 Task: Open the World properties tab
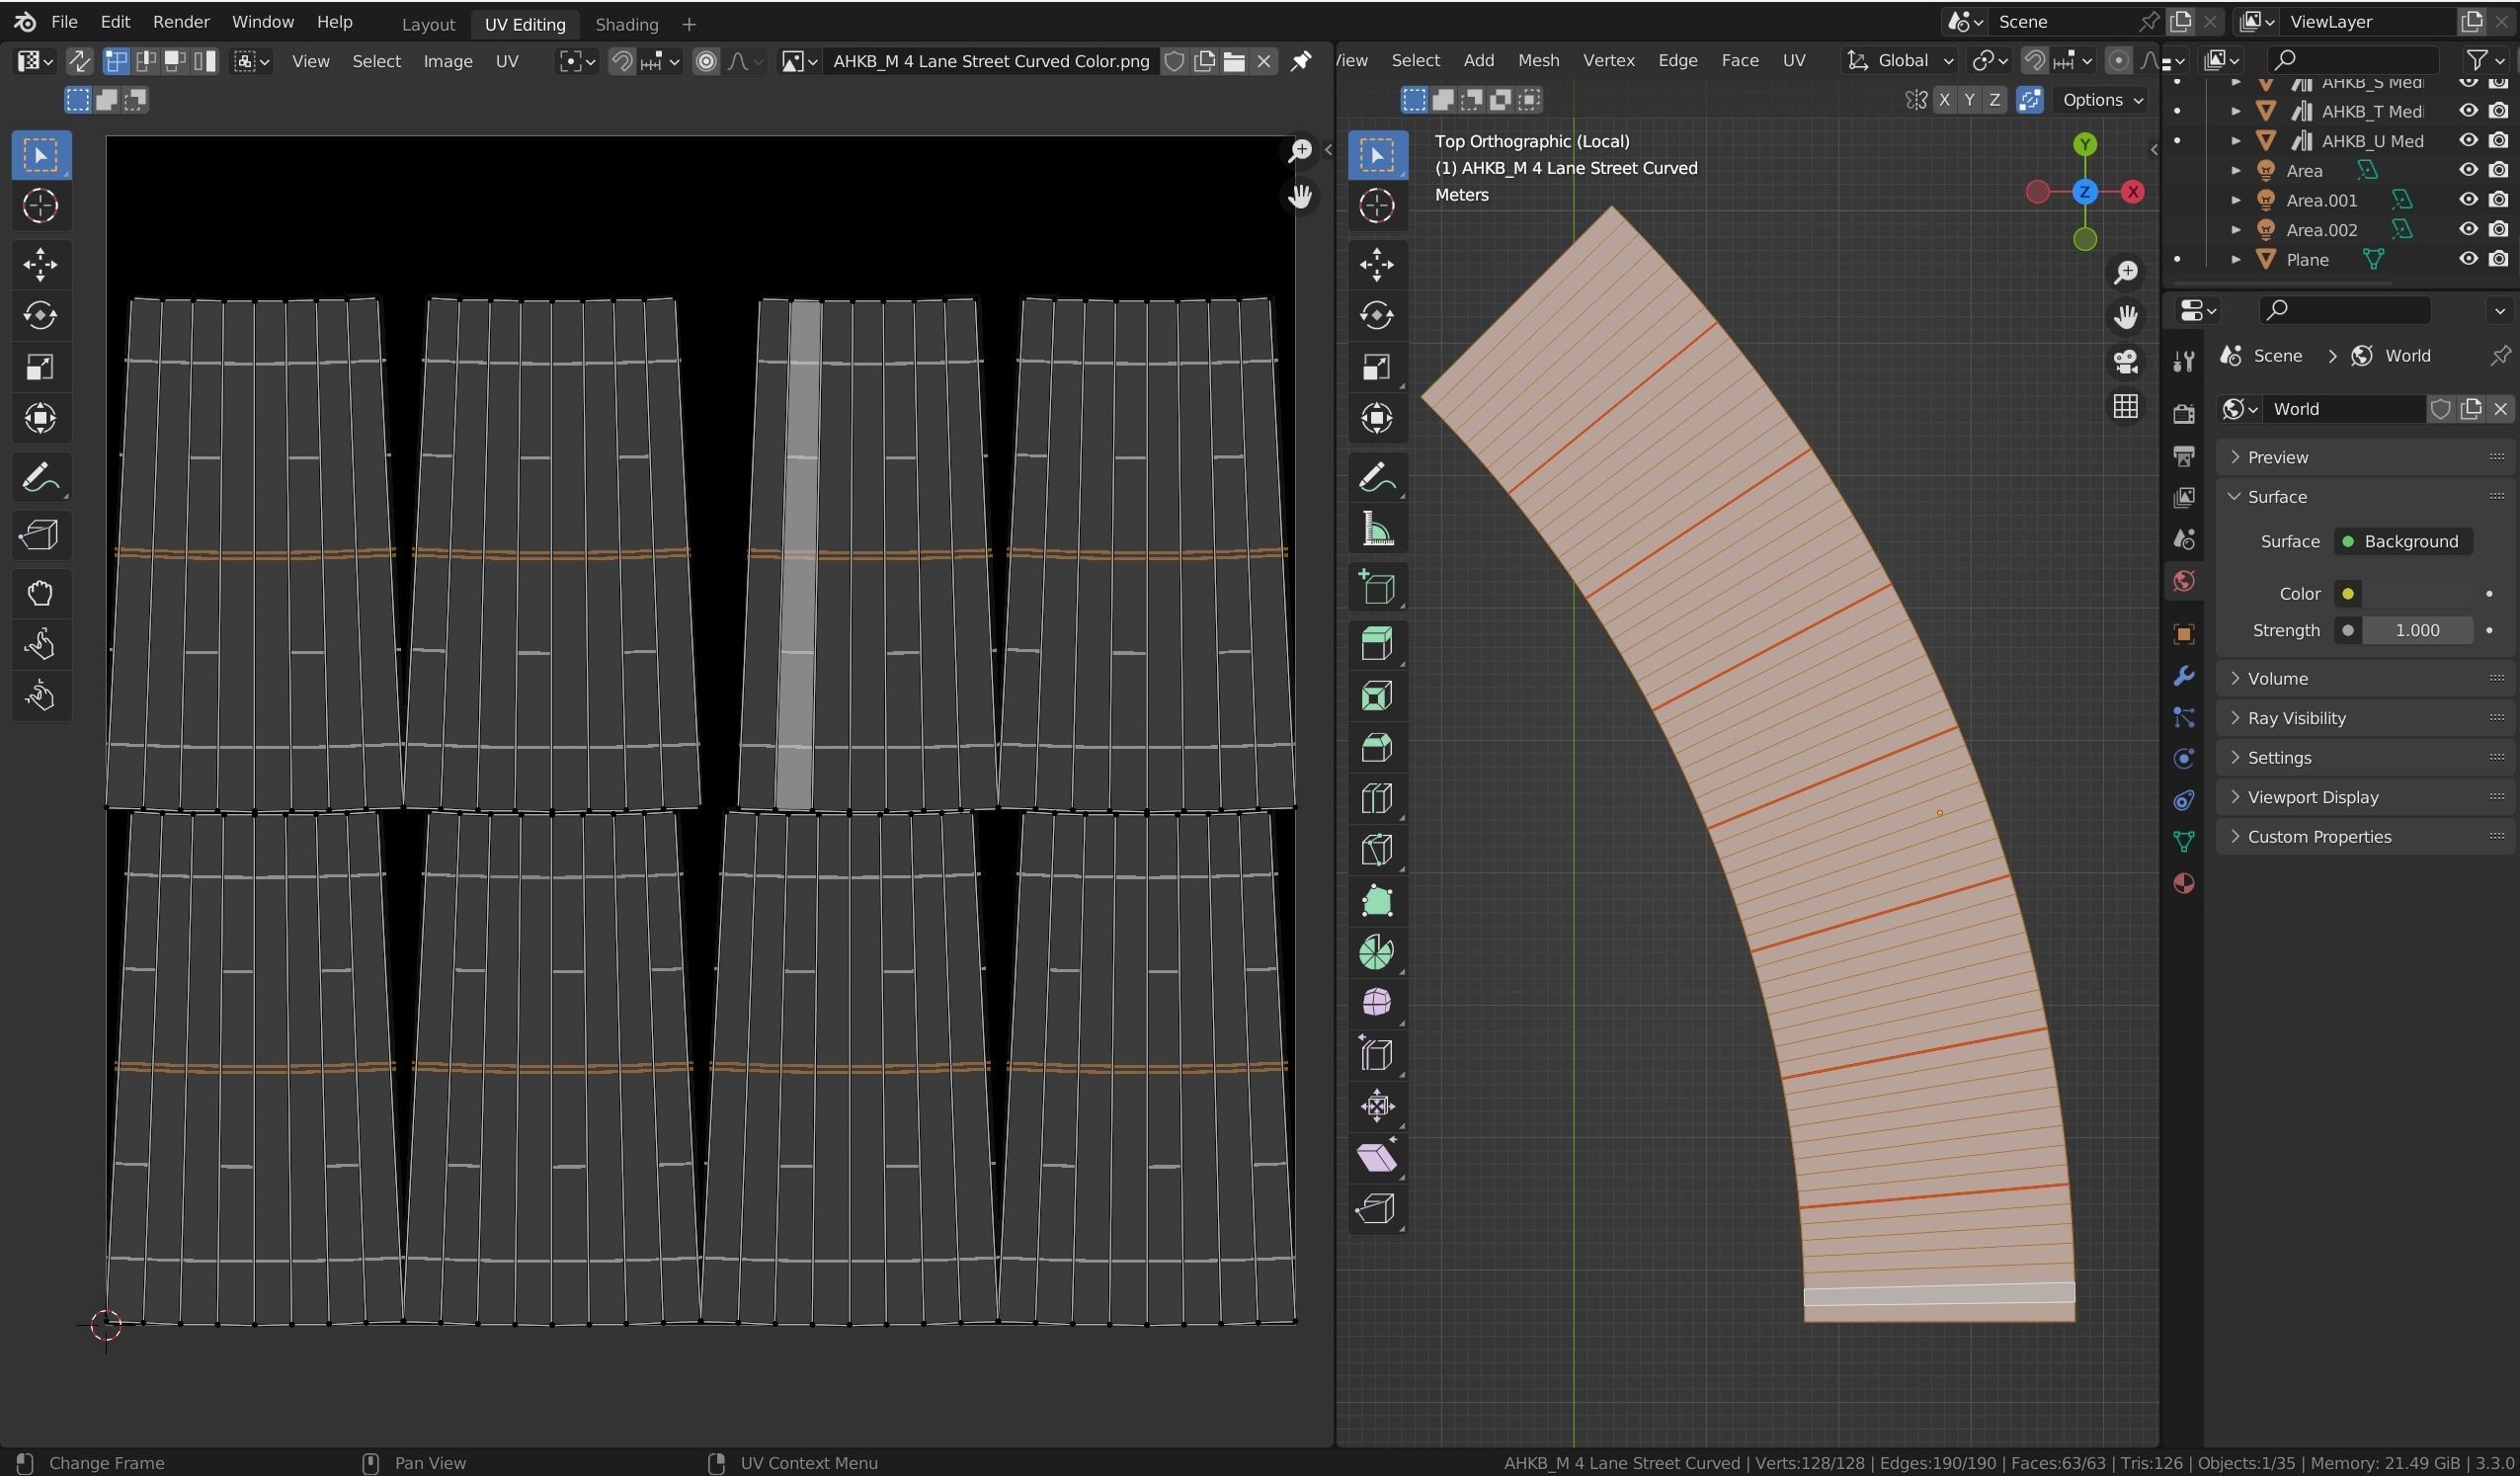pyautogui.click(x=2183, y=581)
